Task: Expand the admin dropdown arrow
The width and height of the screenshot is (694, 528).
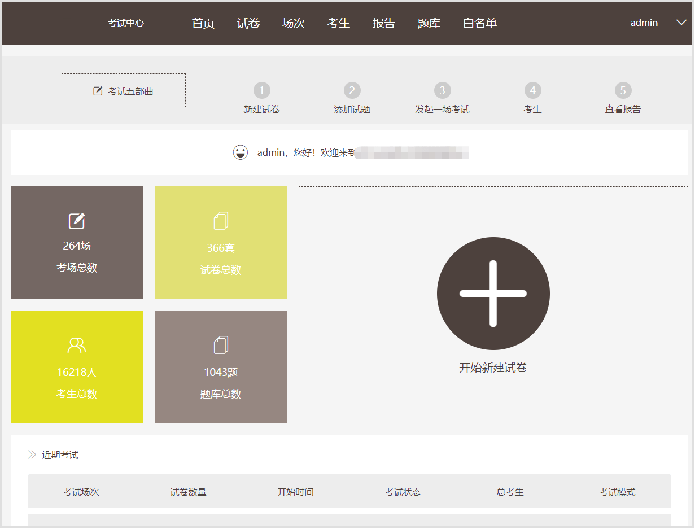Action: coord(681,23)
